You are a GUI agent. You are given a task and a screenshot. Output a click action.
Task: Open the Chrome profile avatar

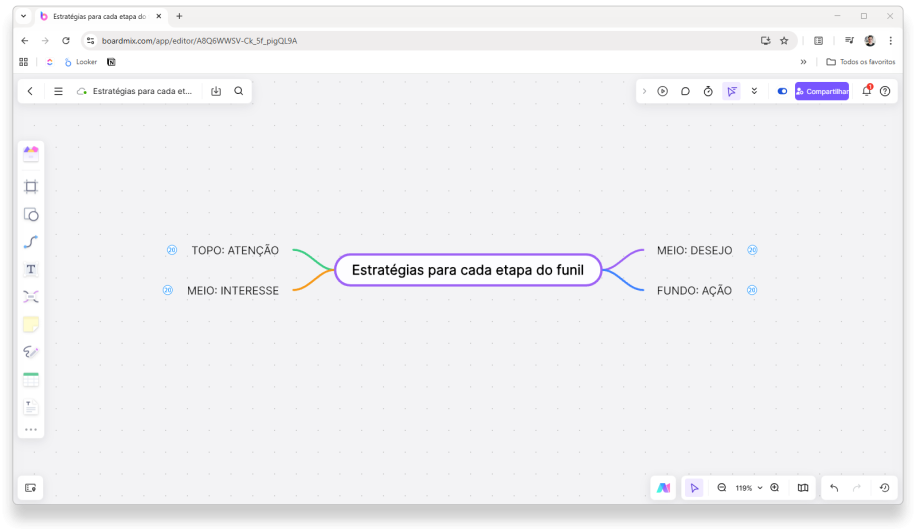870,40
